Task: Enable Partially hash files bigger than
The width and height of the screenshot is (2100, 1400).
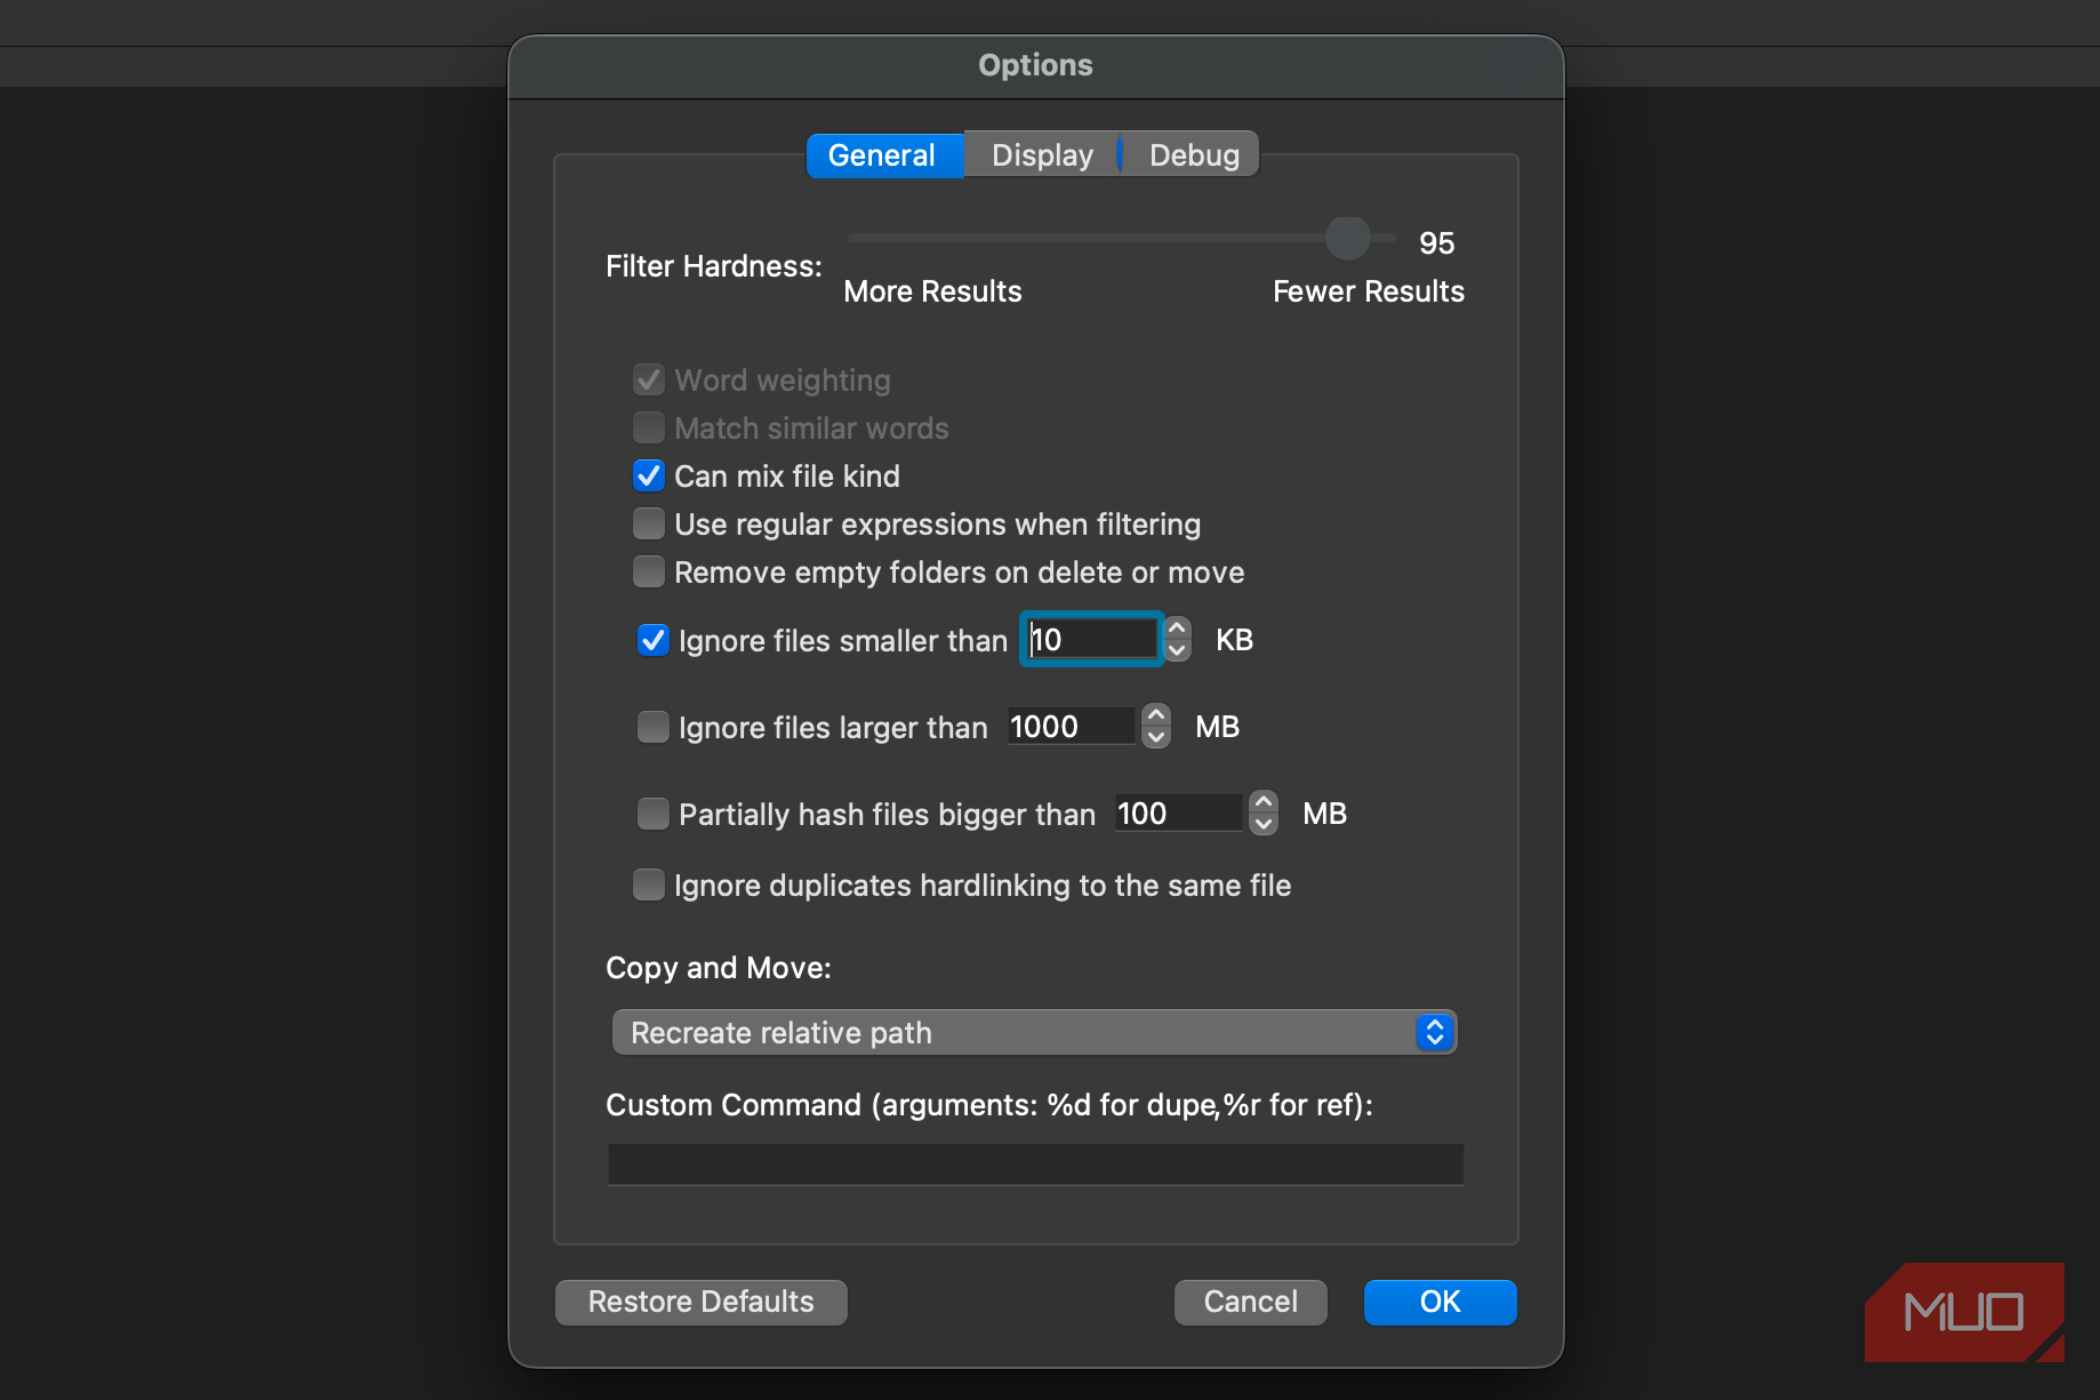Action: pyautogui.click(x=653, y=814)
